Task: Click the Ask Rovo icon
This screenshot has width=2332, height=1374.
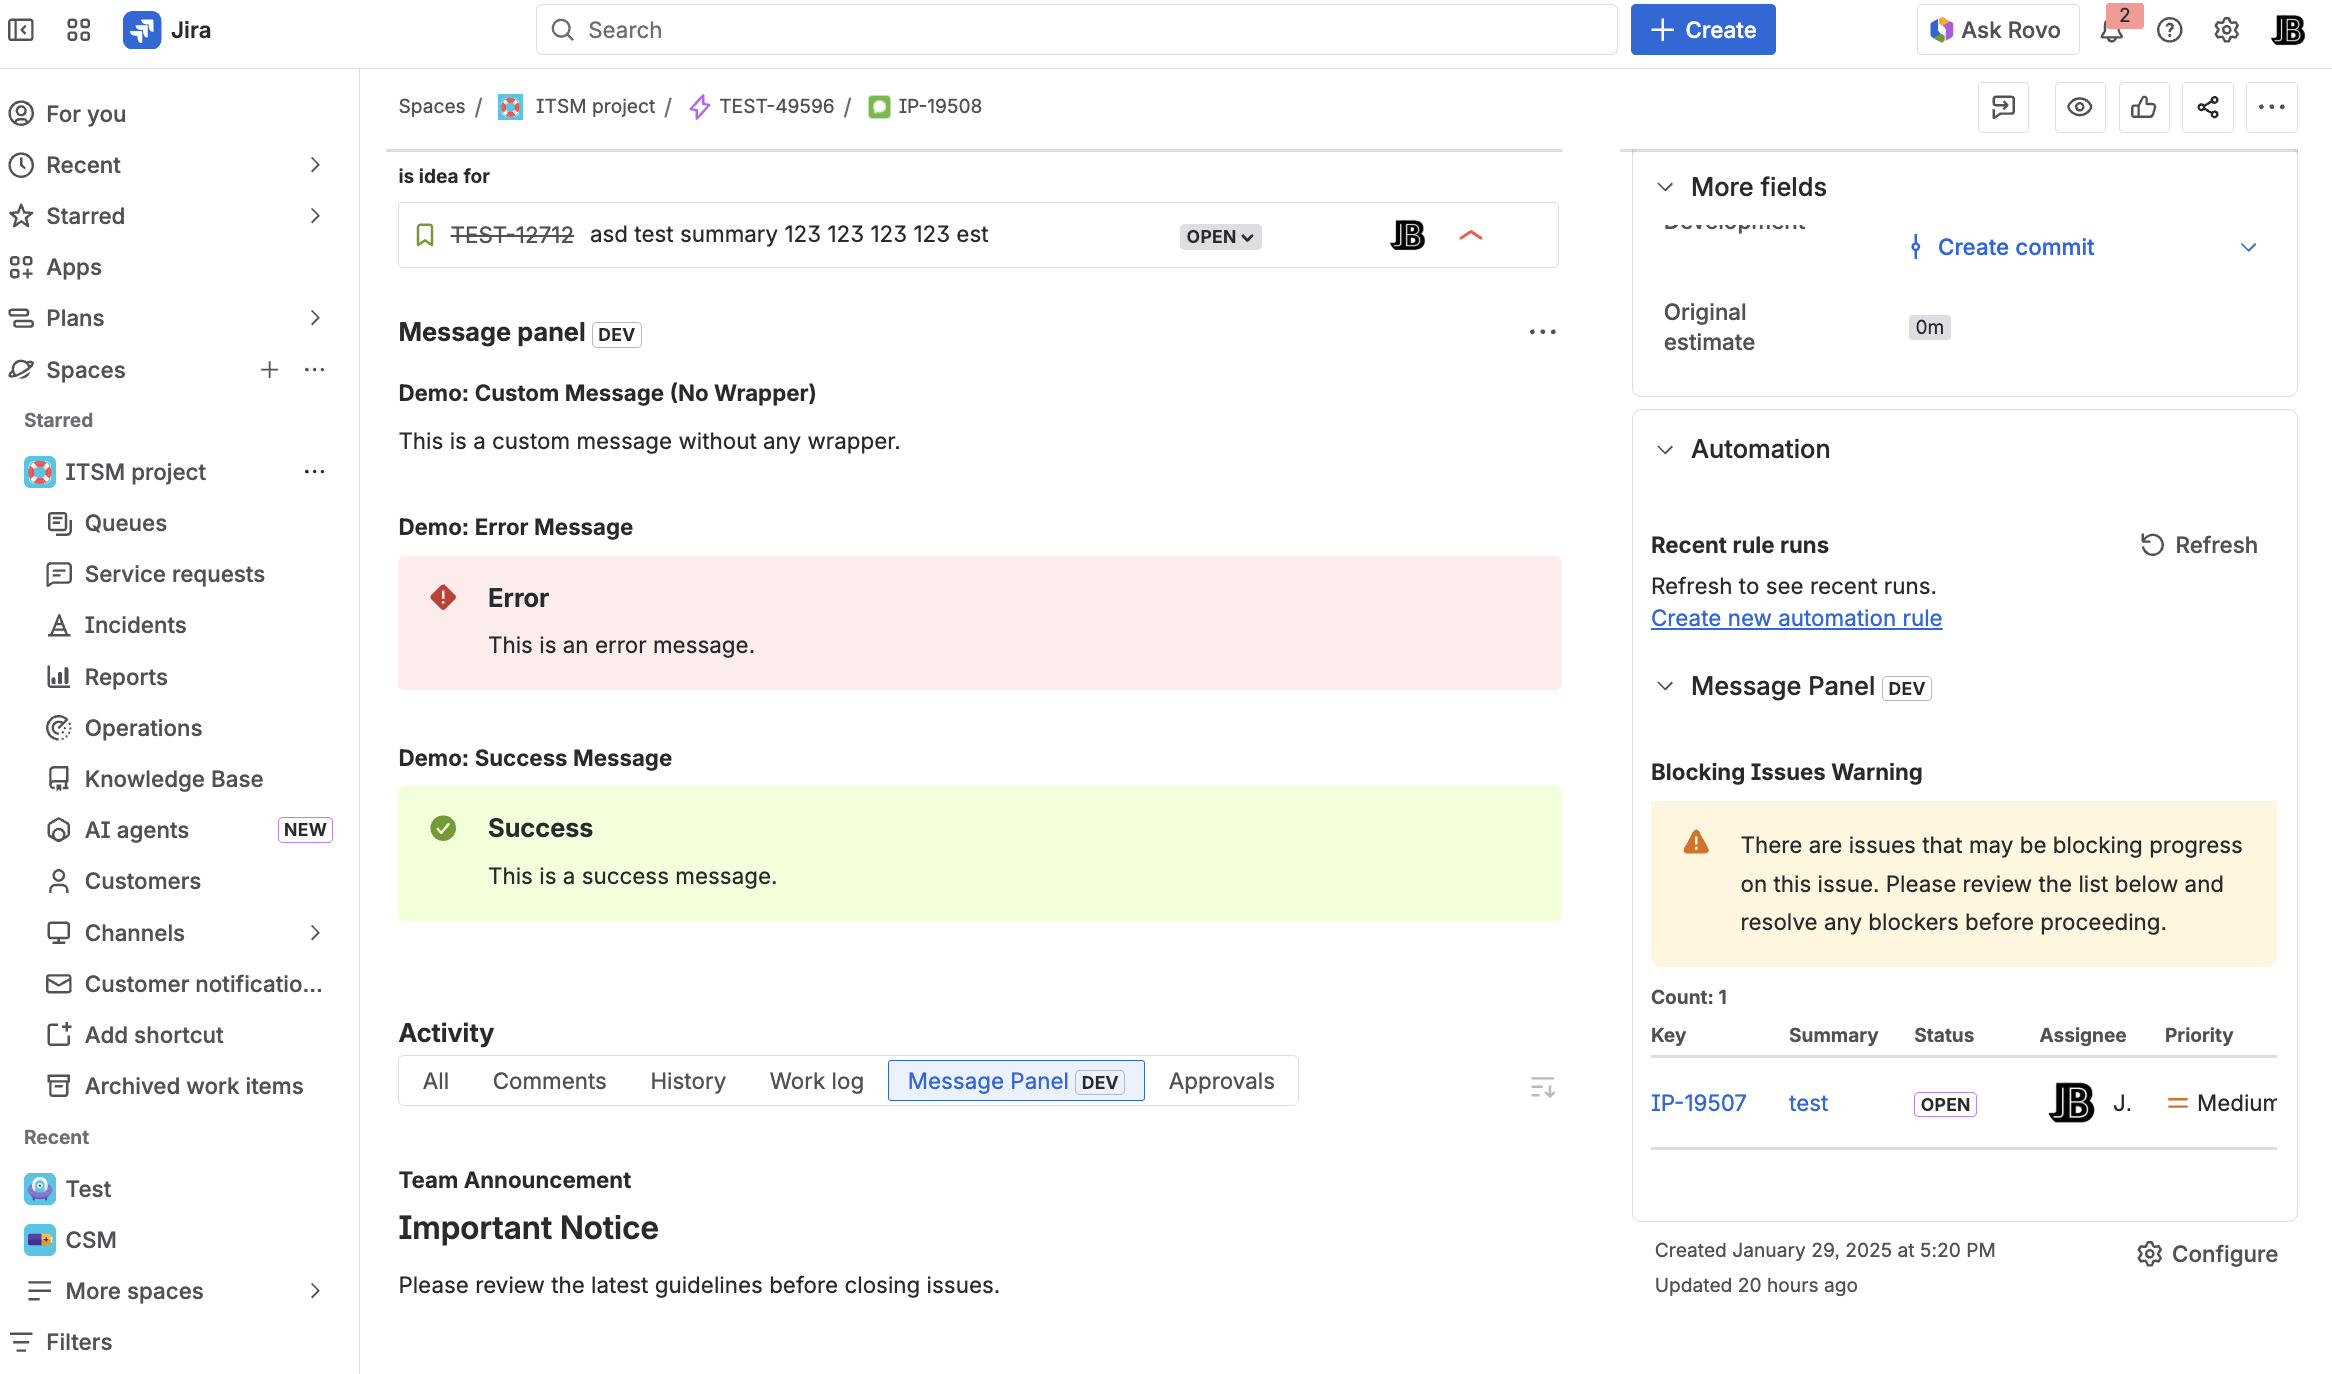Action: (x=1941, y=30)
